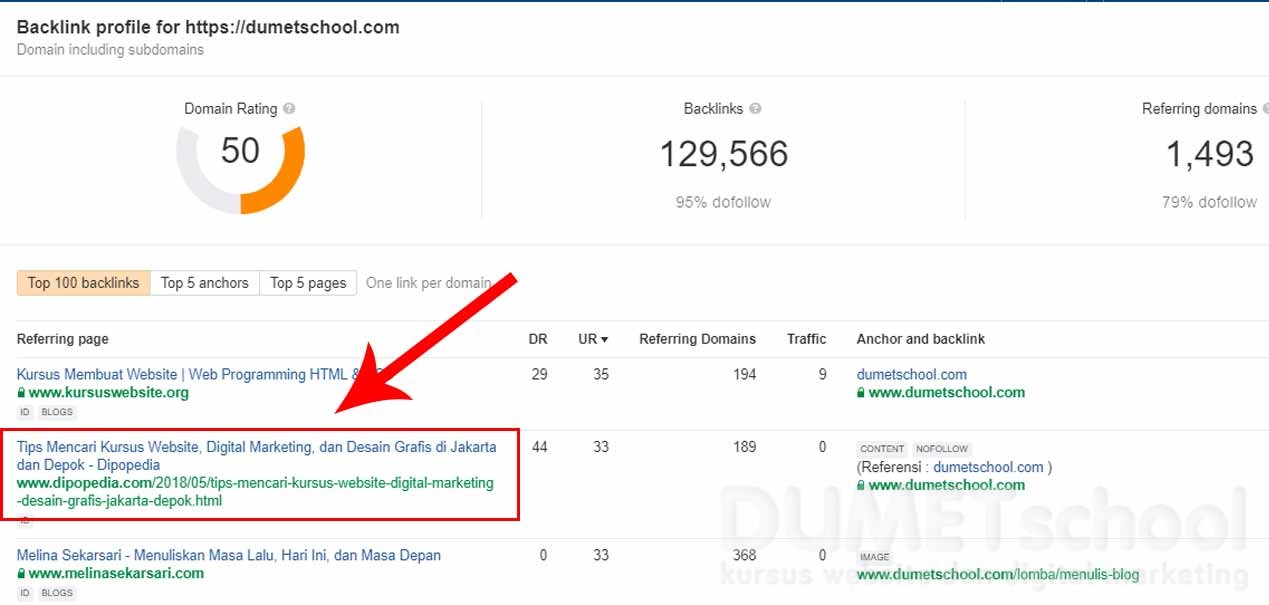The width and height of the screenshot is (1269, 605).
Task: Click the IMAGE tag in Melina Sekarsari row
Action: tap(875, 557)
